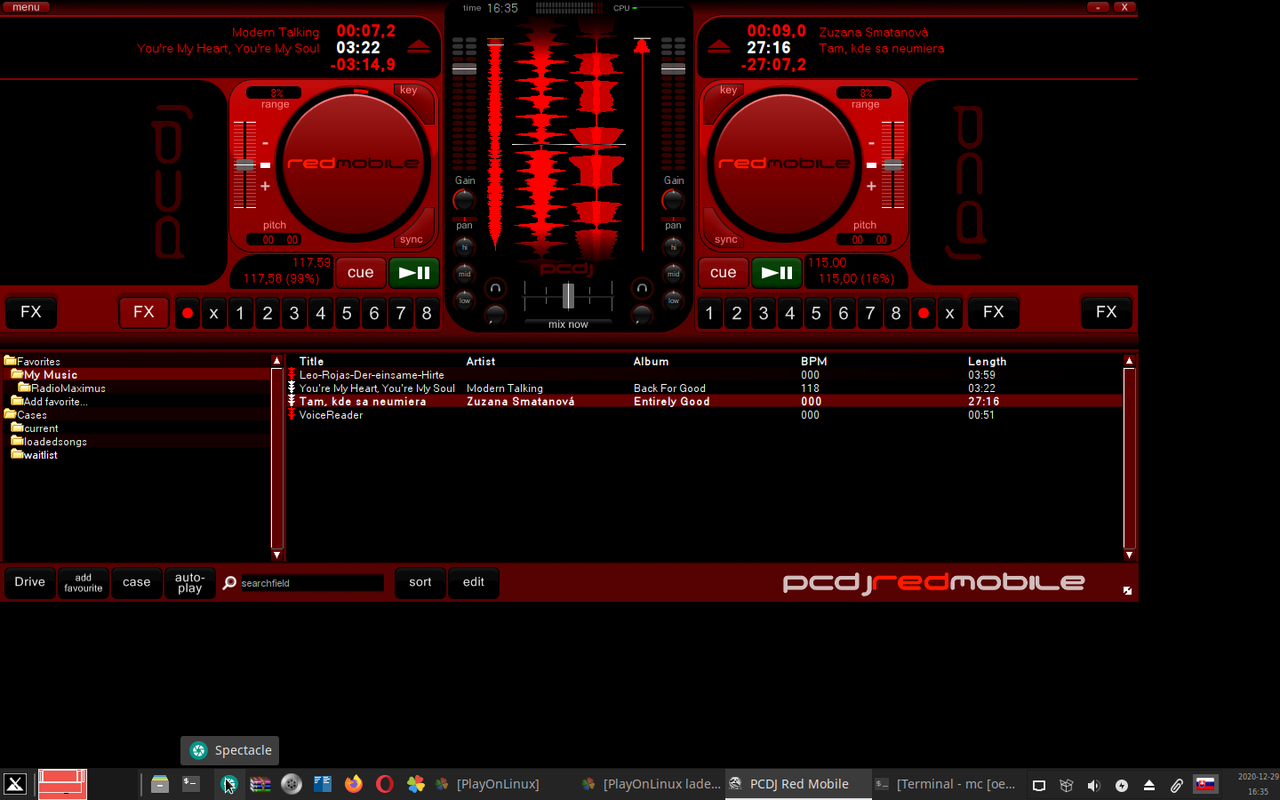1280x800 pixels.
Task: Click the Drive button
Action: [30, 583]
